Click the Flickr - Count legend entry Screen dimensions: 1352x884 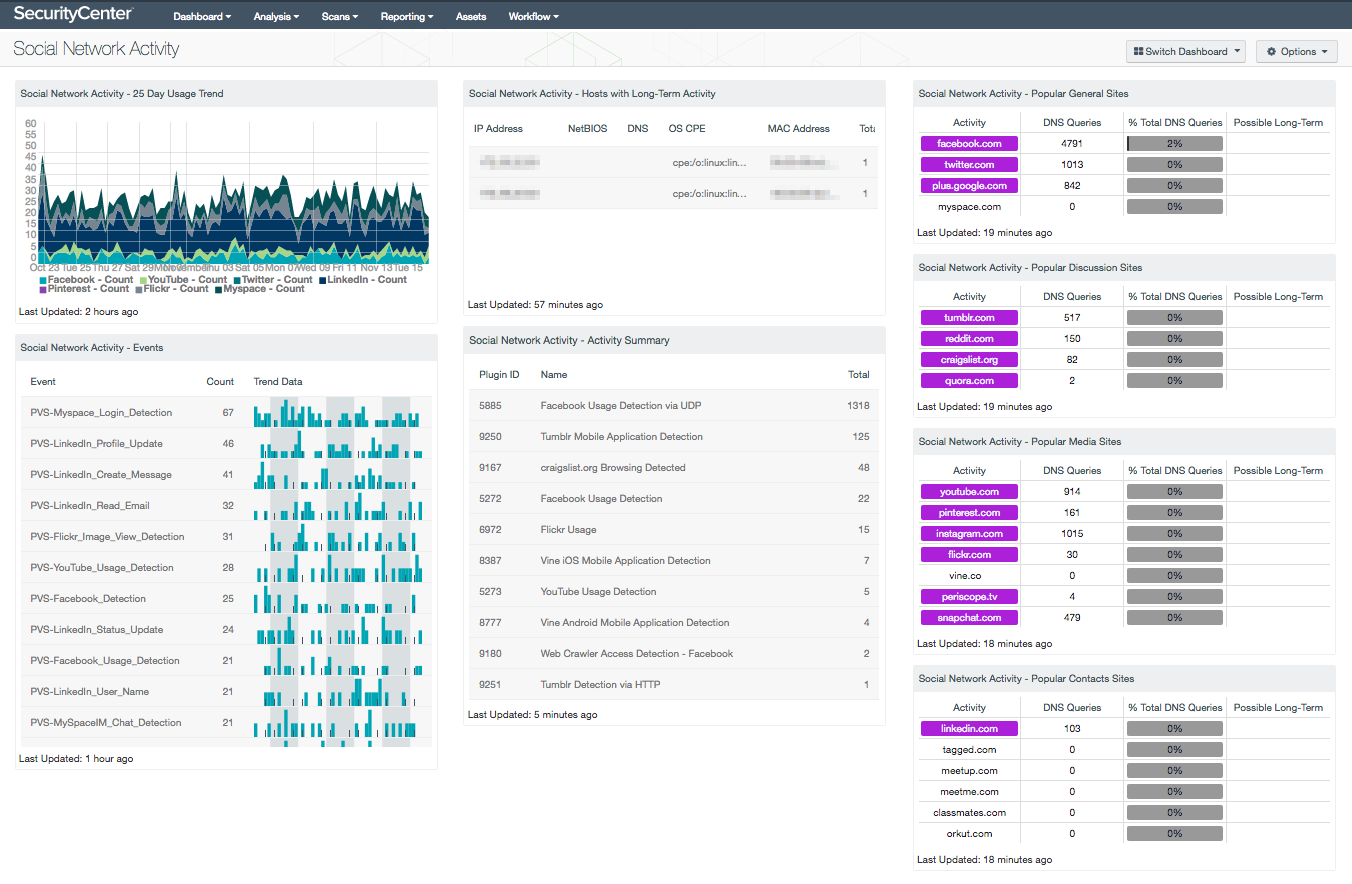tap(172, 289)
